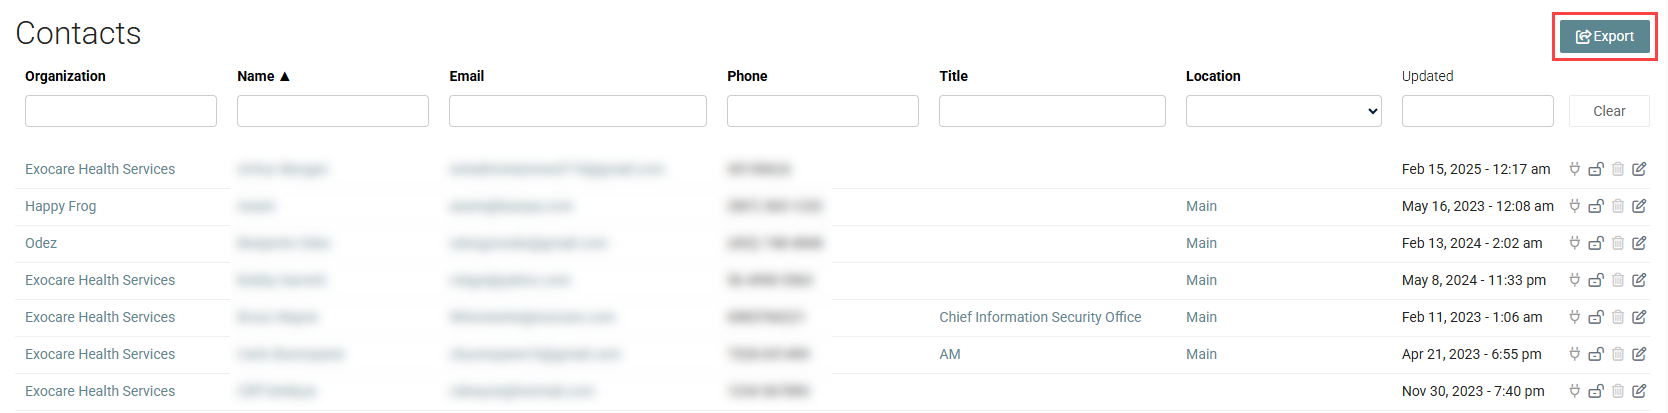This screenshot has height=413, width=1668.
Task: Sort contacts by the Name column
Action: 263,76
